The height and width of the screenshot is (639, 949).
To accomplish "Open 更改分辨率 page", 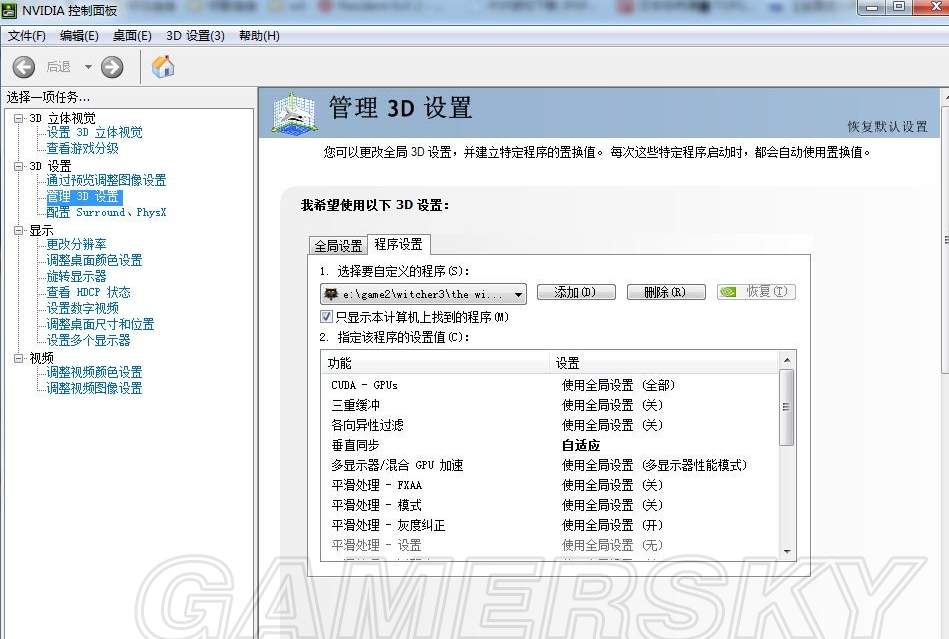I will (76, 244).
